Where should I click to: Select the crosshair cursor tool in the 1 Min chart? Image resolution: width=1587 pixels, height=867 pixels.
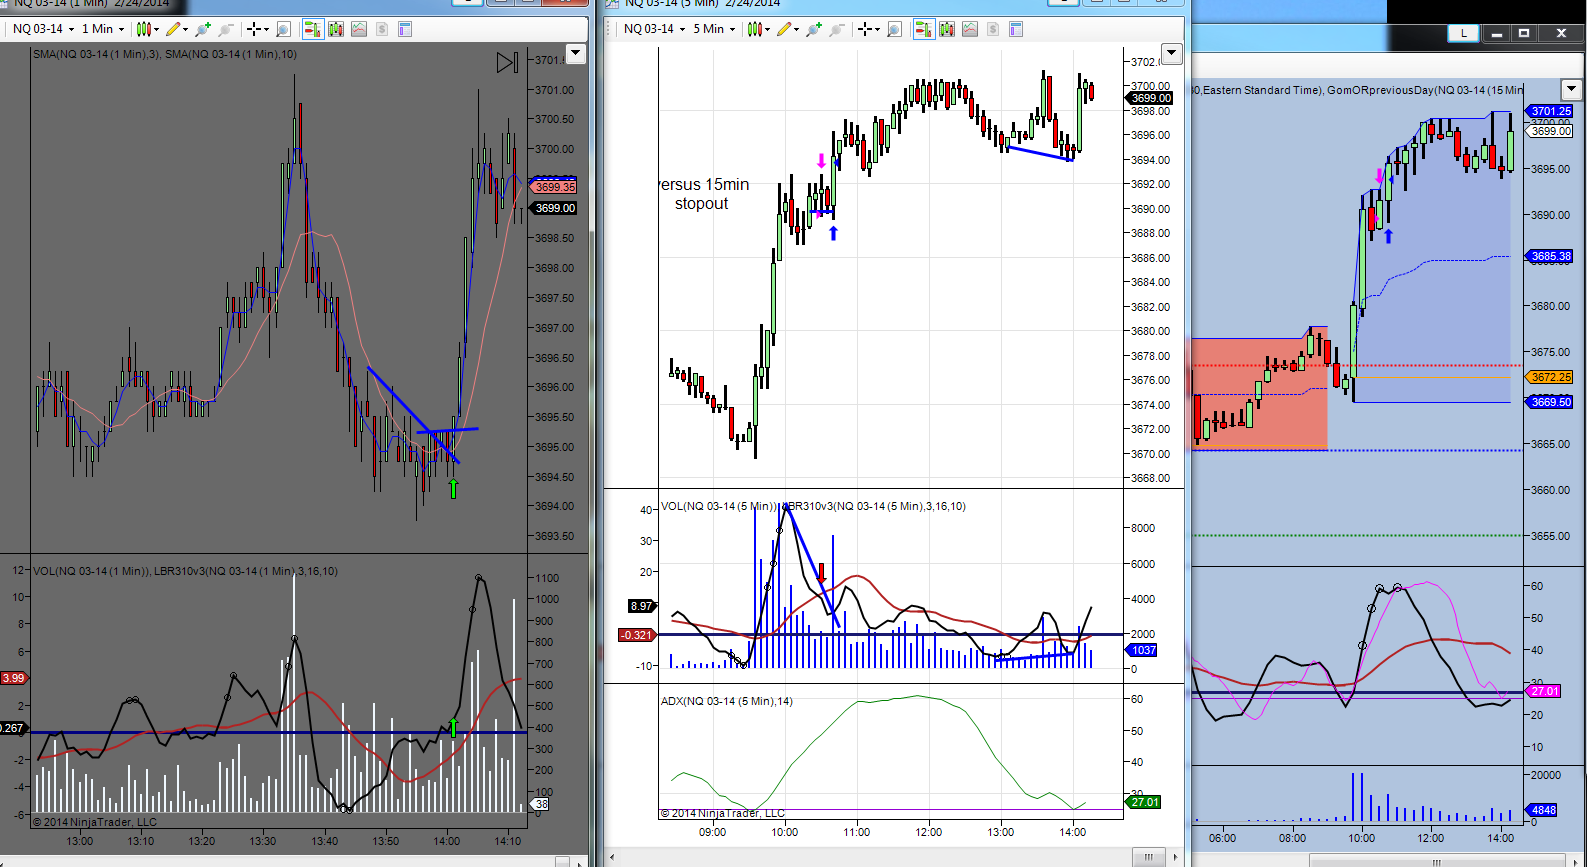[255, 29]
